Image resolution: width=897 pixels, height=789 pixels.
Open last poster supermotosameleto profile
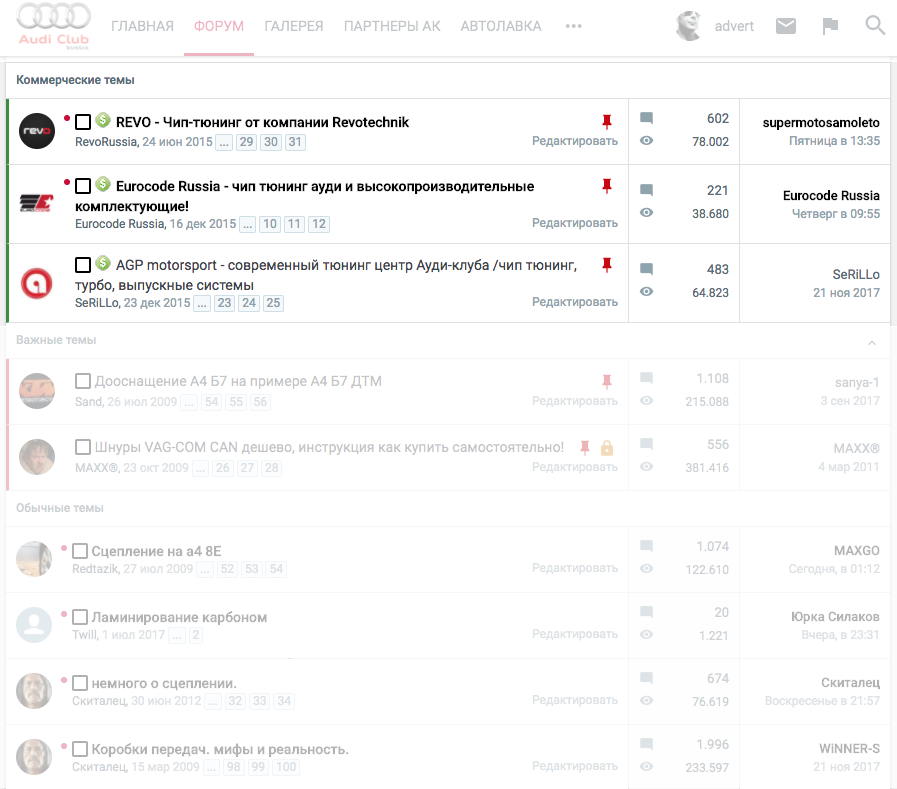point(821,122)
